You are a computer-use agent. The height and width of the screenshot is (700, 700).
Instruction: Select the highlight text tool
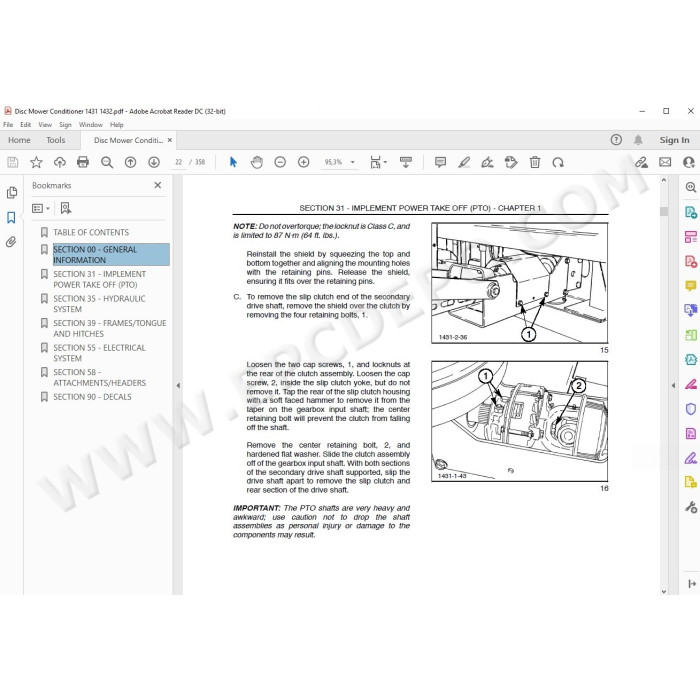[464, 162]
